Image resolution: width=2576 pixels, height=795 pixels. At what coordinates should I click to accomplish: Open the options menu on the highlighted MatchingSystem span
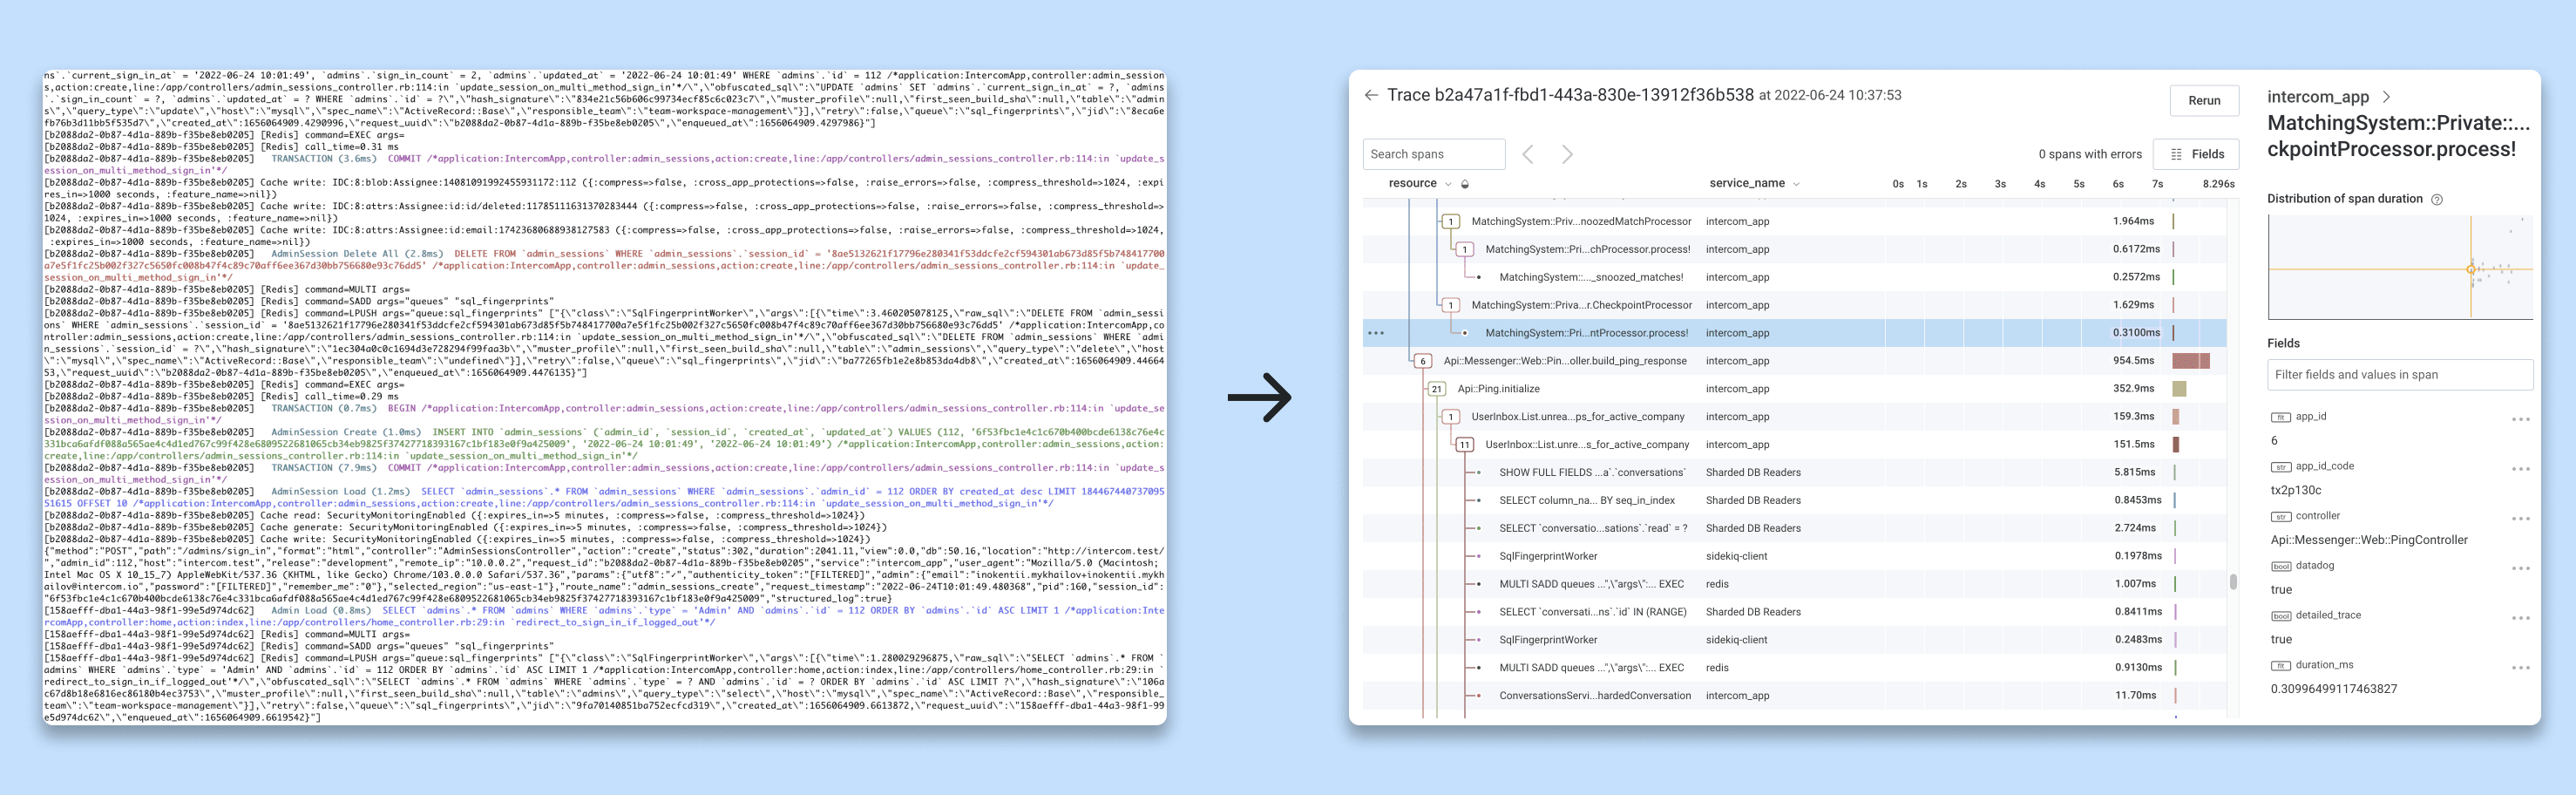(1376, 332)
